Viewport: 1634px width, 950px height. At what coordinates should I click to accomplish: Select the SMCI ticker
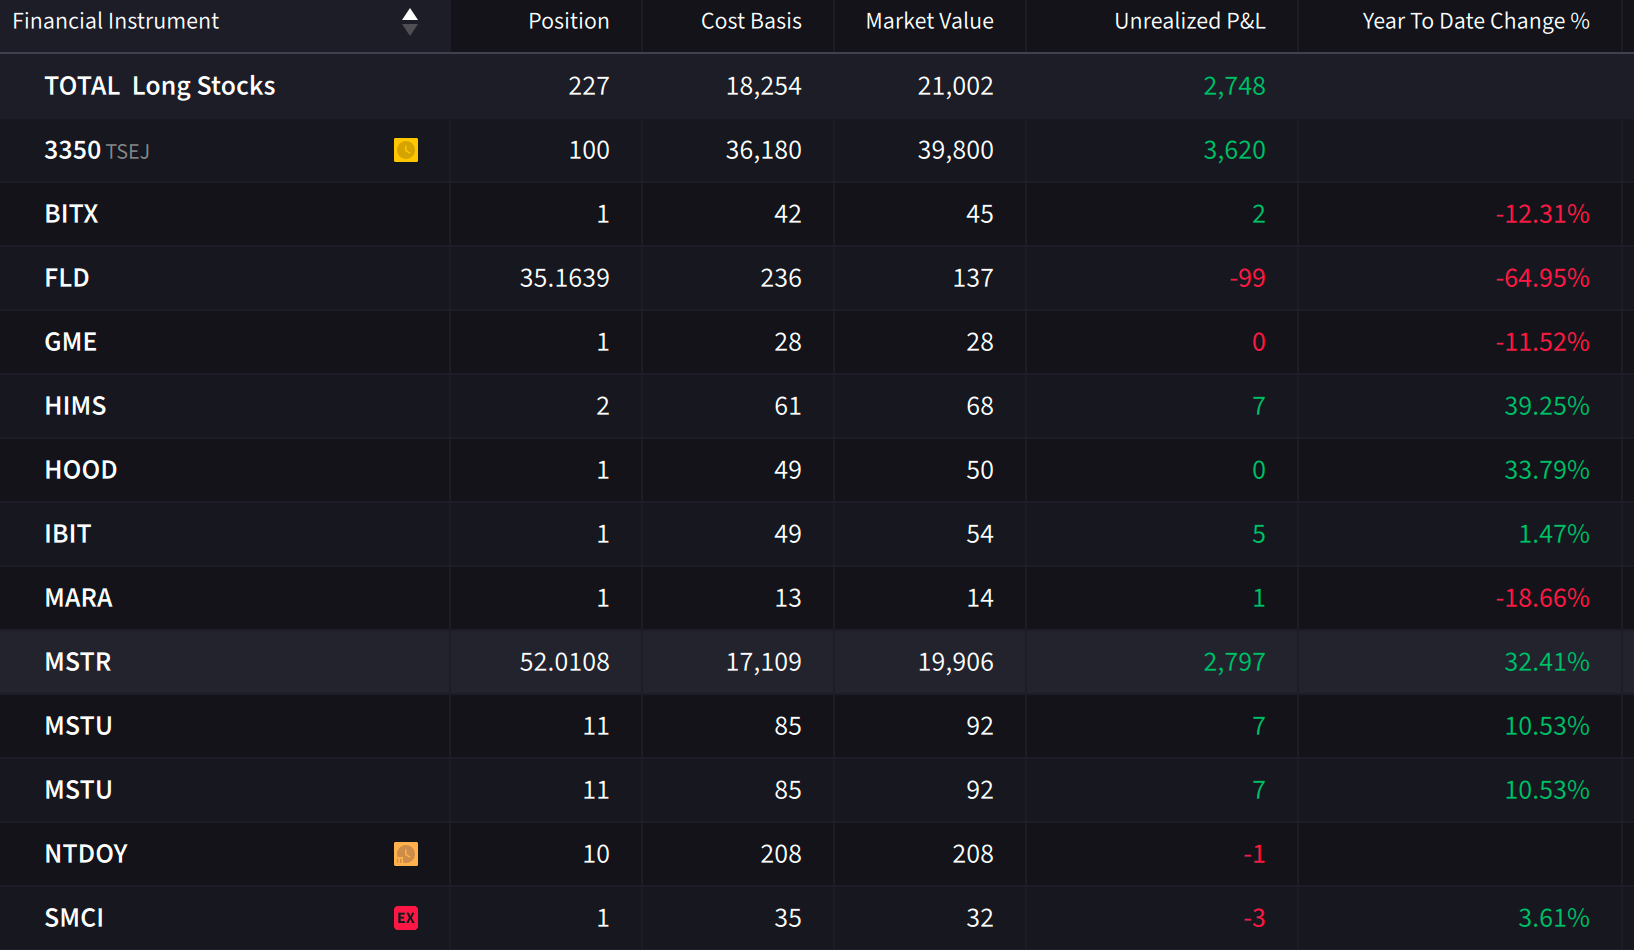pyautogui.click(x=74, y=918)
